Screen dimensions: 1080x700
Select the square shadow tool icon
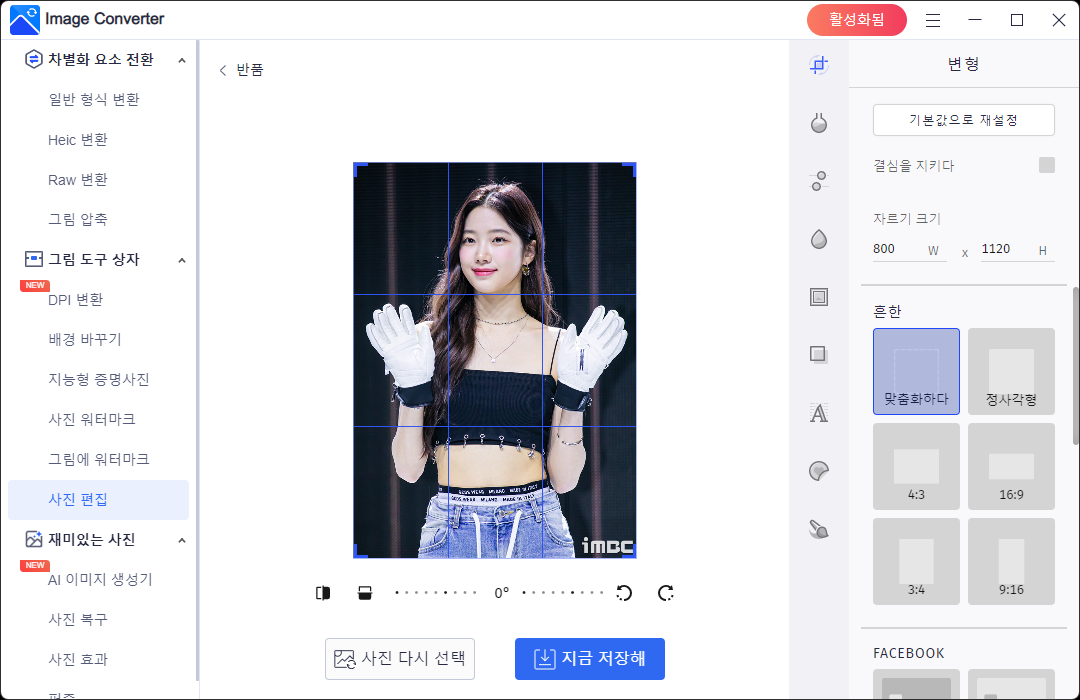(x=818, y=355)
